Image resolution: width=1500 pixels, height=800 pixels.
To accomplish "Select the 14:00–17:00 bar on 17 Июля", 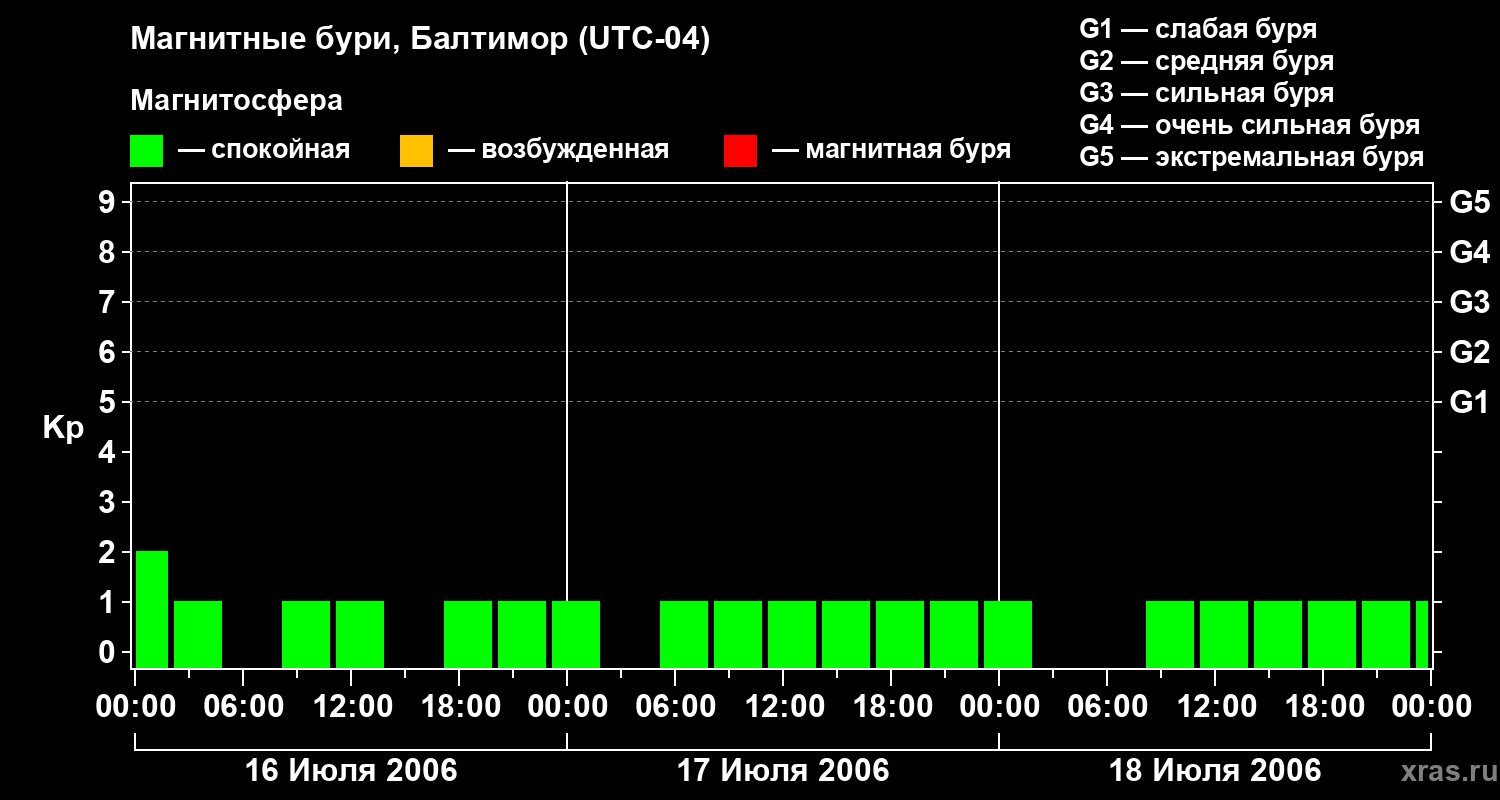I will [x=846, y=634].
